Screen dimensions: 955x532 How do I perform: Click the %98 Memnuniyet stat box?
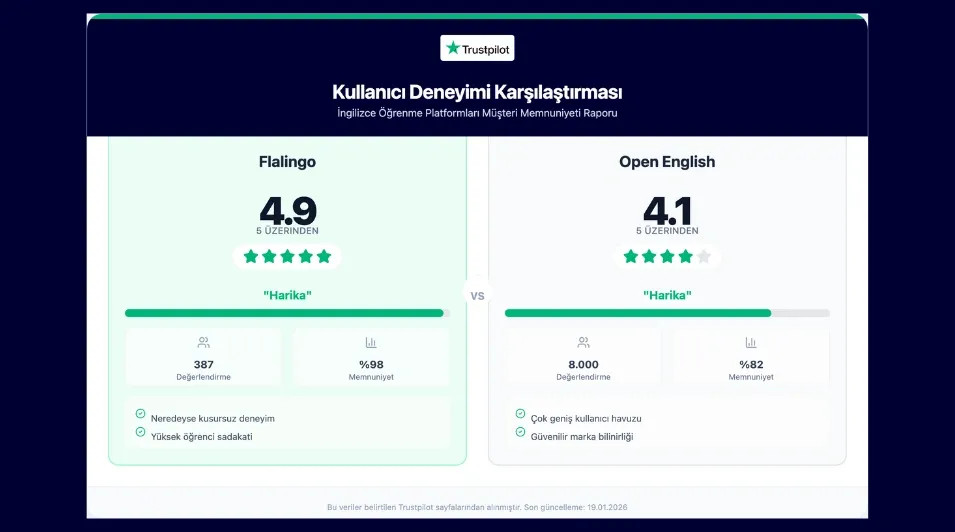tap(371, 357)
